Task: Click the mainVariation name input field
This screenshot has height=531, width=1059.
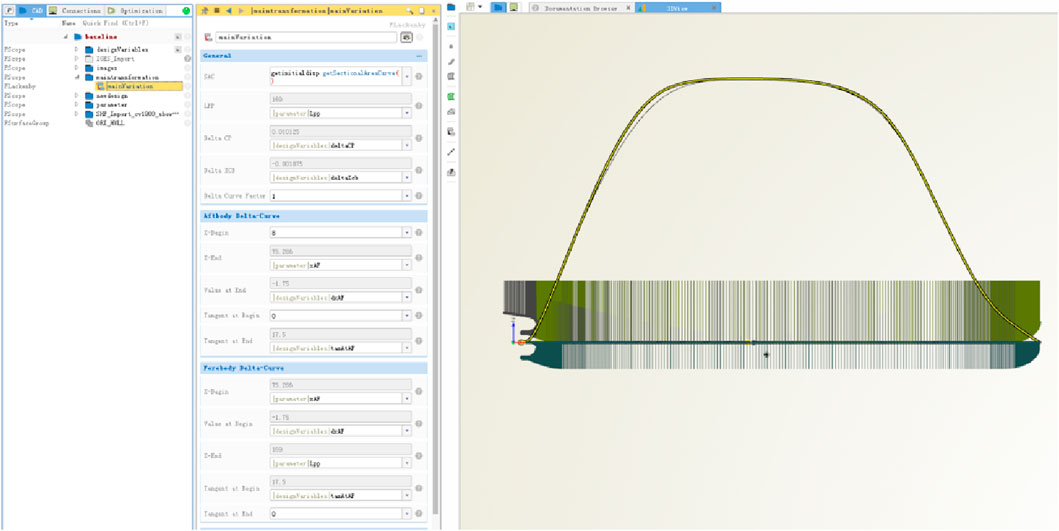Action: [306, 37]
